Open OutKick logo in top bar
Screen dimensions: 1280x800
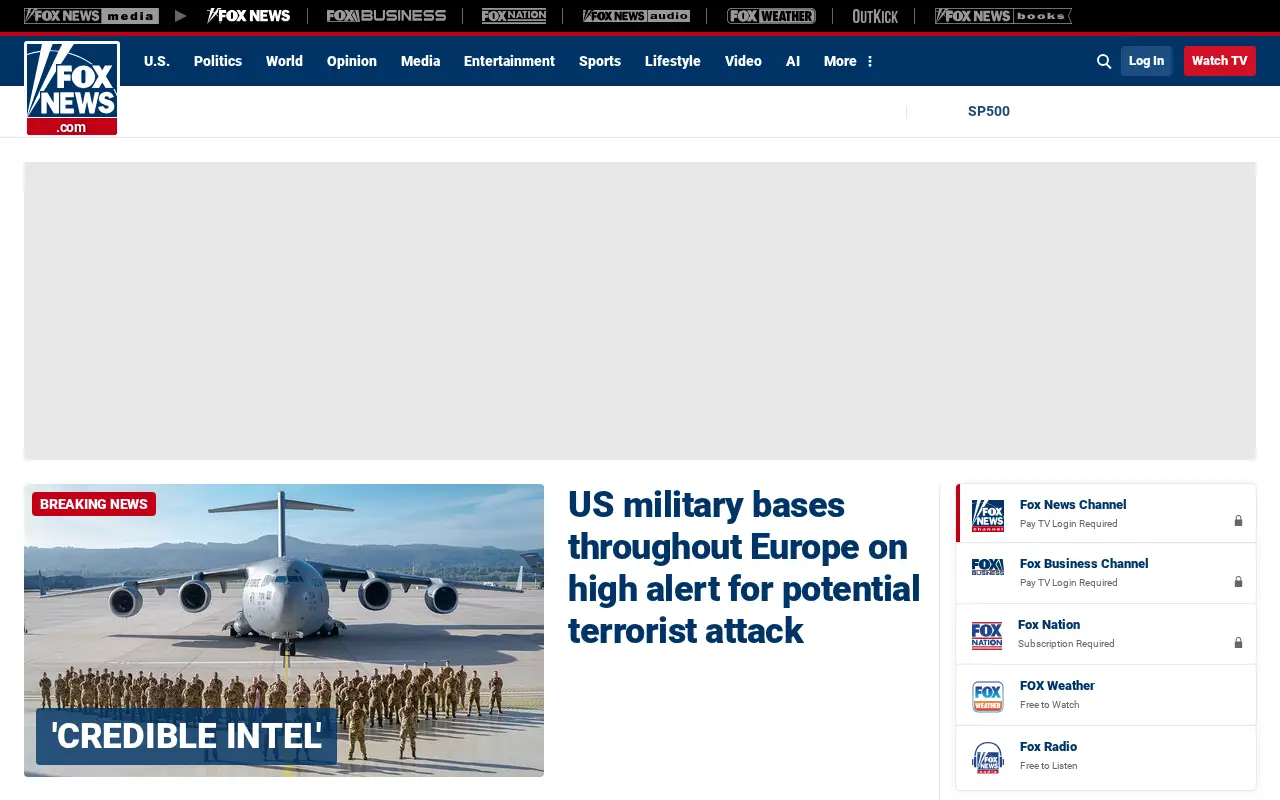(875, 16)
